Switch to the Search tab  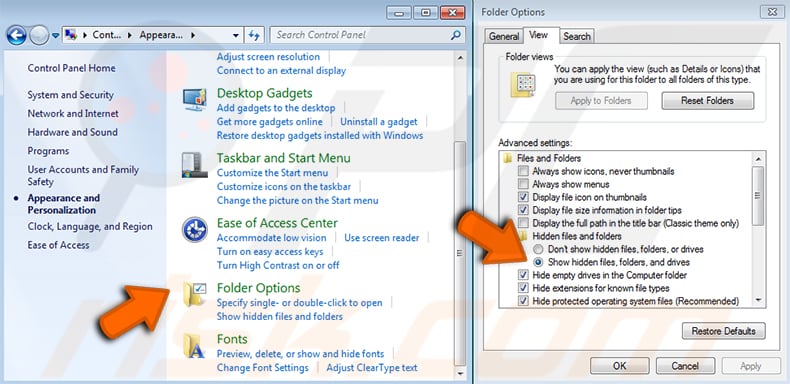click(x=577, y=36)
